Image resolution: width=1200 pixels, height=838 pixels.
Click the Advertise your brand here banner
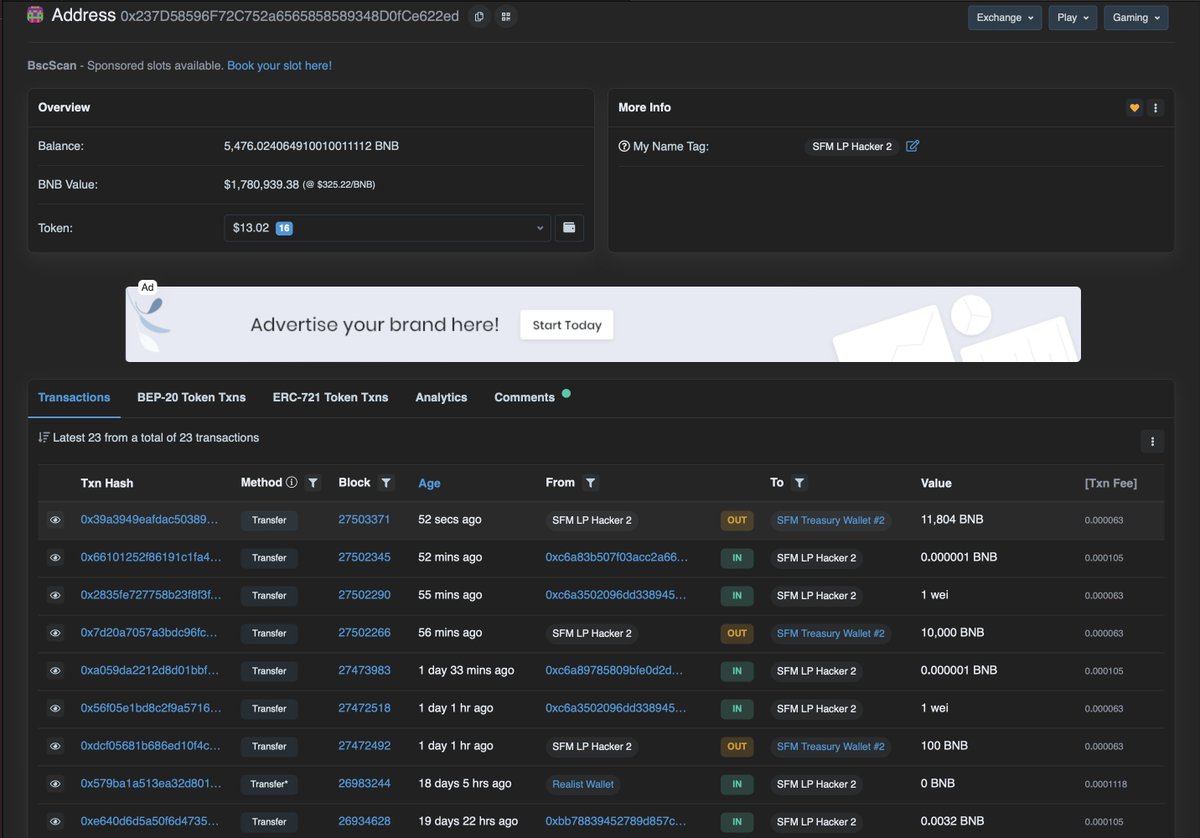(603, 324)
